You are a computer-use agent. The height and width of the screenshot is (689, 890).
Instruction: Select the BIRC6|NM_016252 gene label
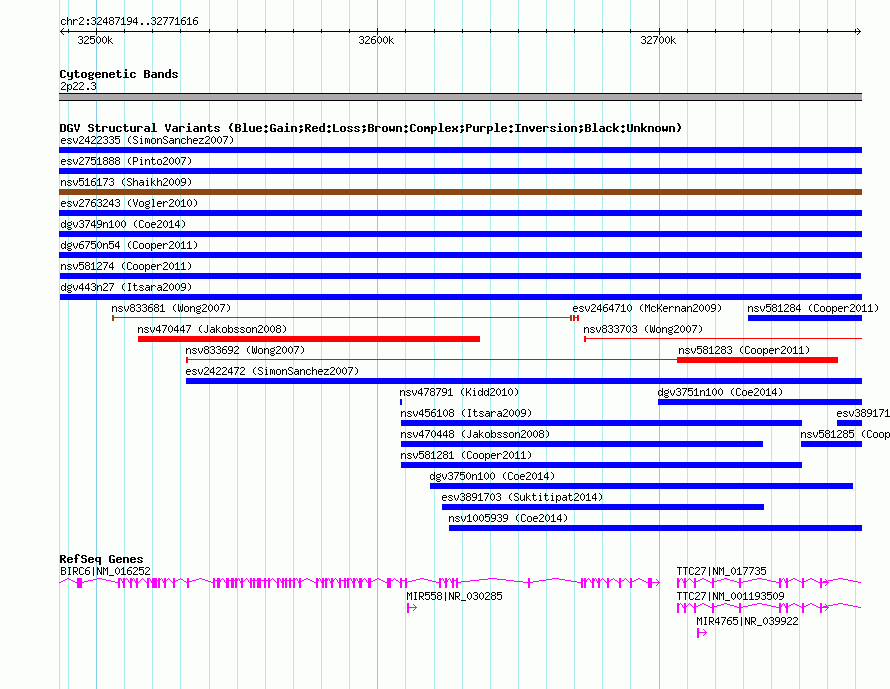click(105, 572)
